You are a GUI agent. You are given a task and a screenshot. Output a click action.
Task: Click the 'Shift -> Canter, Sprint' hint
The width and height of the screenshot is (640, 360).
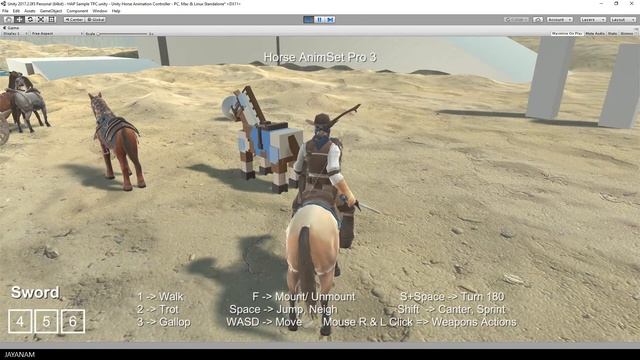[x=451, y=309]
